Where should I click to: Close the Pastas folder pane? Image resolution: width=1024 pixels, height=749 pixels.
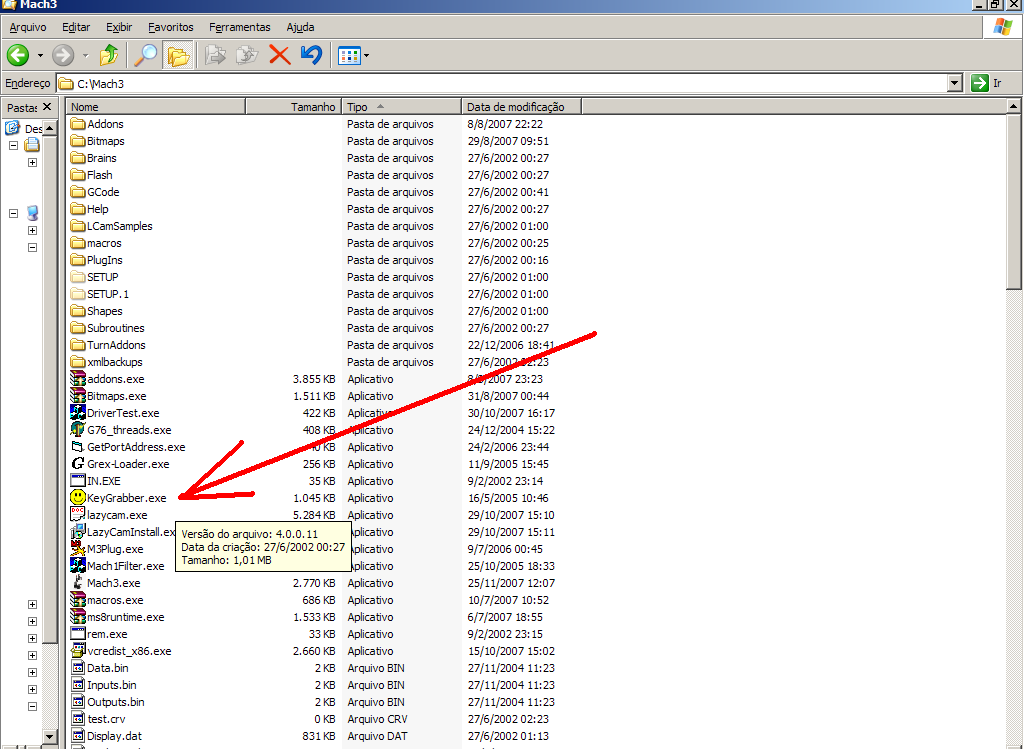(46, 106)
